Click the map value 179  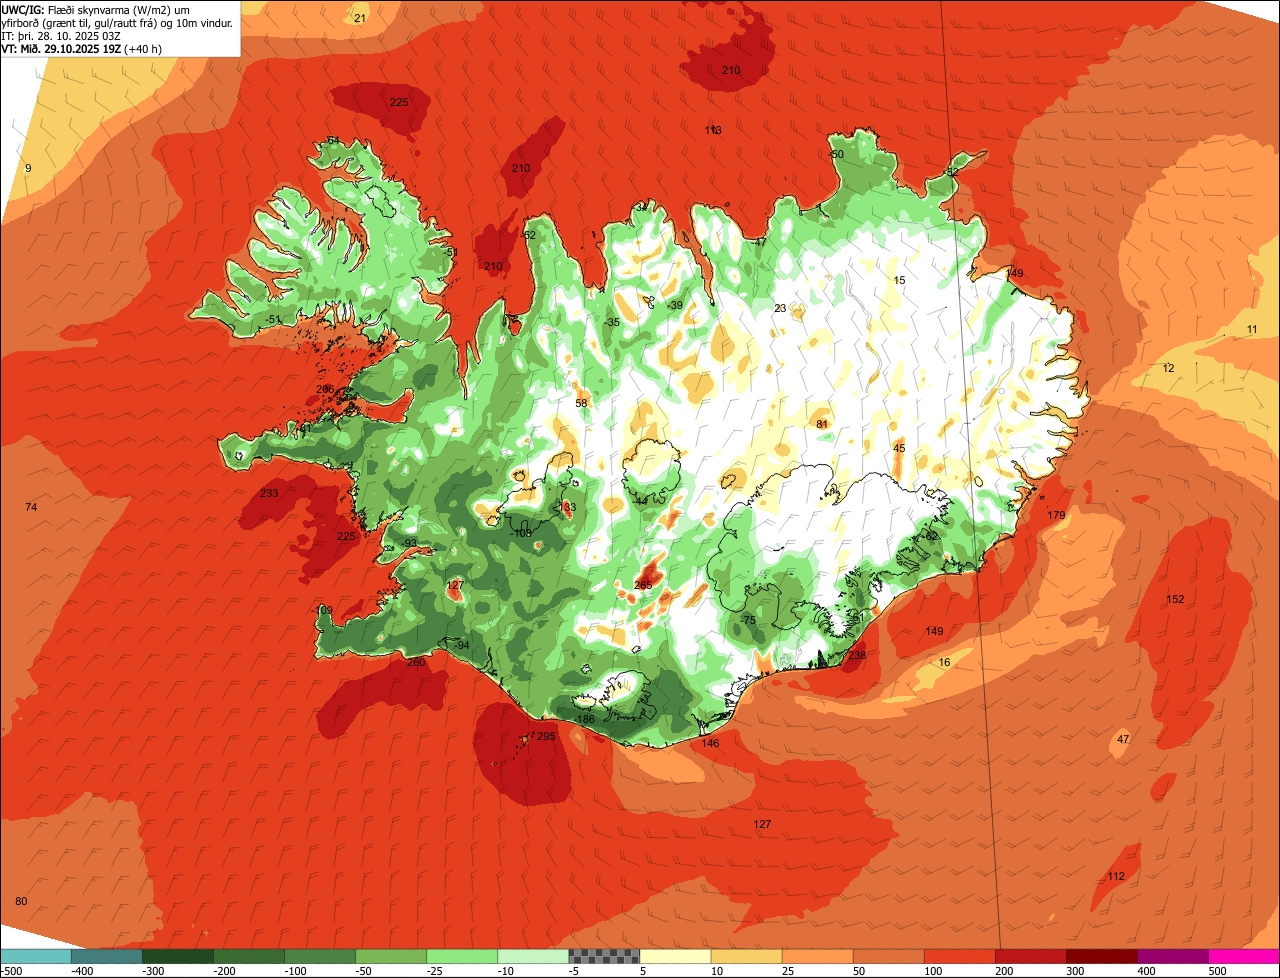[x=1056, y=515]
